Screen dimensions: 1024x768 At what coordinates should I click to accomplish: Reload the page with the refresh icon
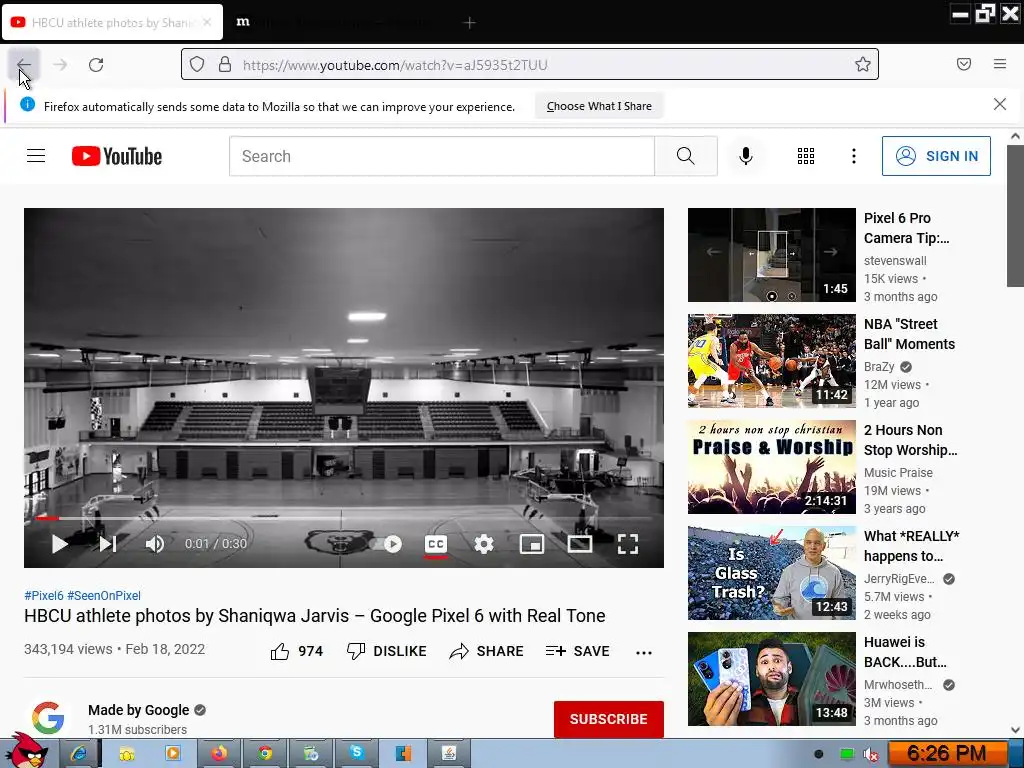[96, 65]
